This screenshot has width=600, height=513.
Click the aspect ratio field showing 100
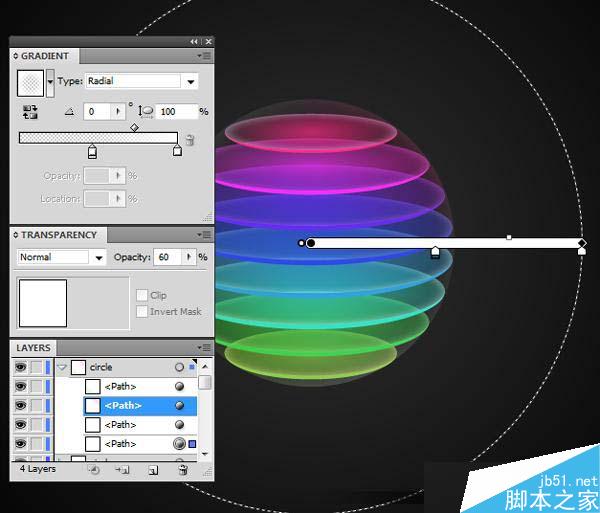pyautogui.click(x=177, y=111)
